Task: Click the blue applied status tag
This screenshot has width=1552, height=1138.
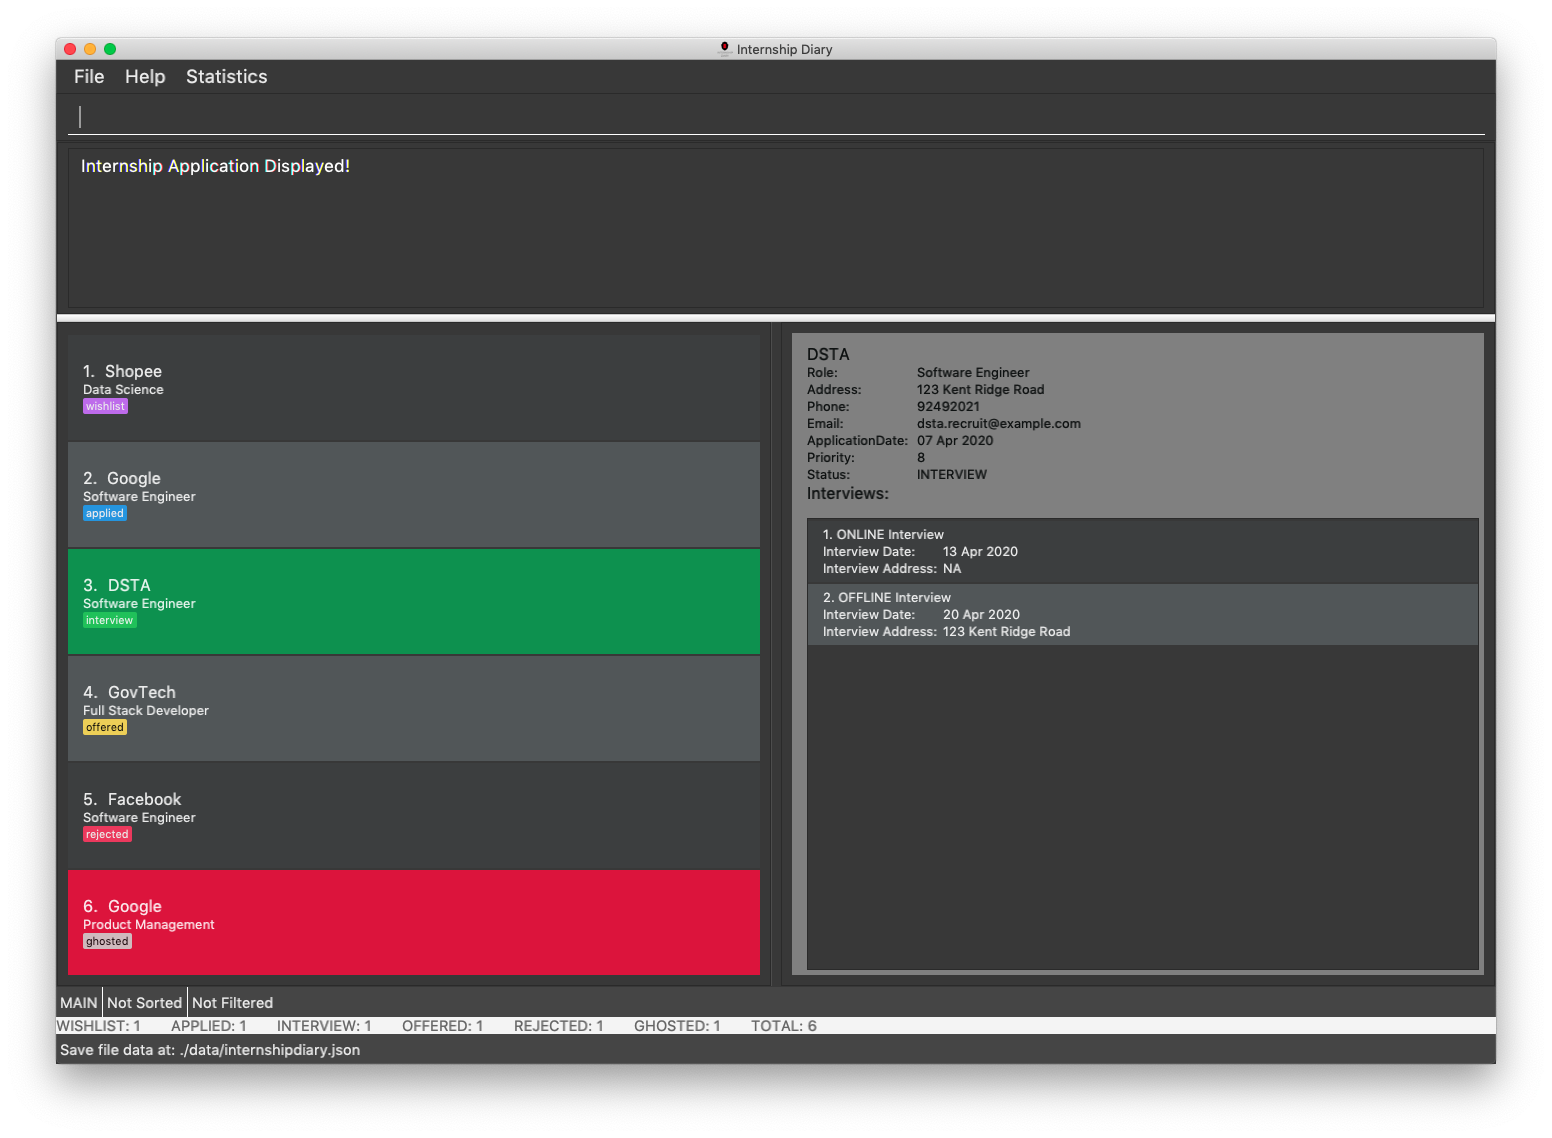Action: [x=105, y=513]
